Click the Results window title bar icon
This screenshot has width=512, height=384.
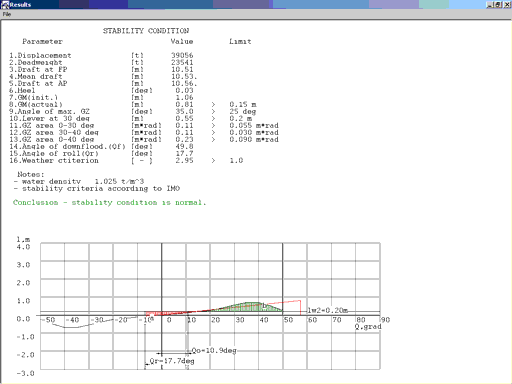tap(5, 4)
